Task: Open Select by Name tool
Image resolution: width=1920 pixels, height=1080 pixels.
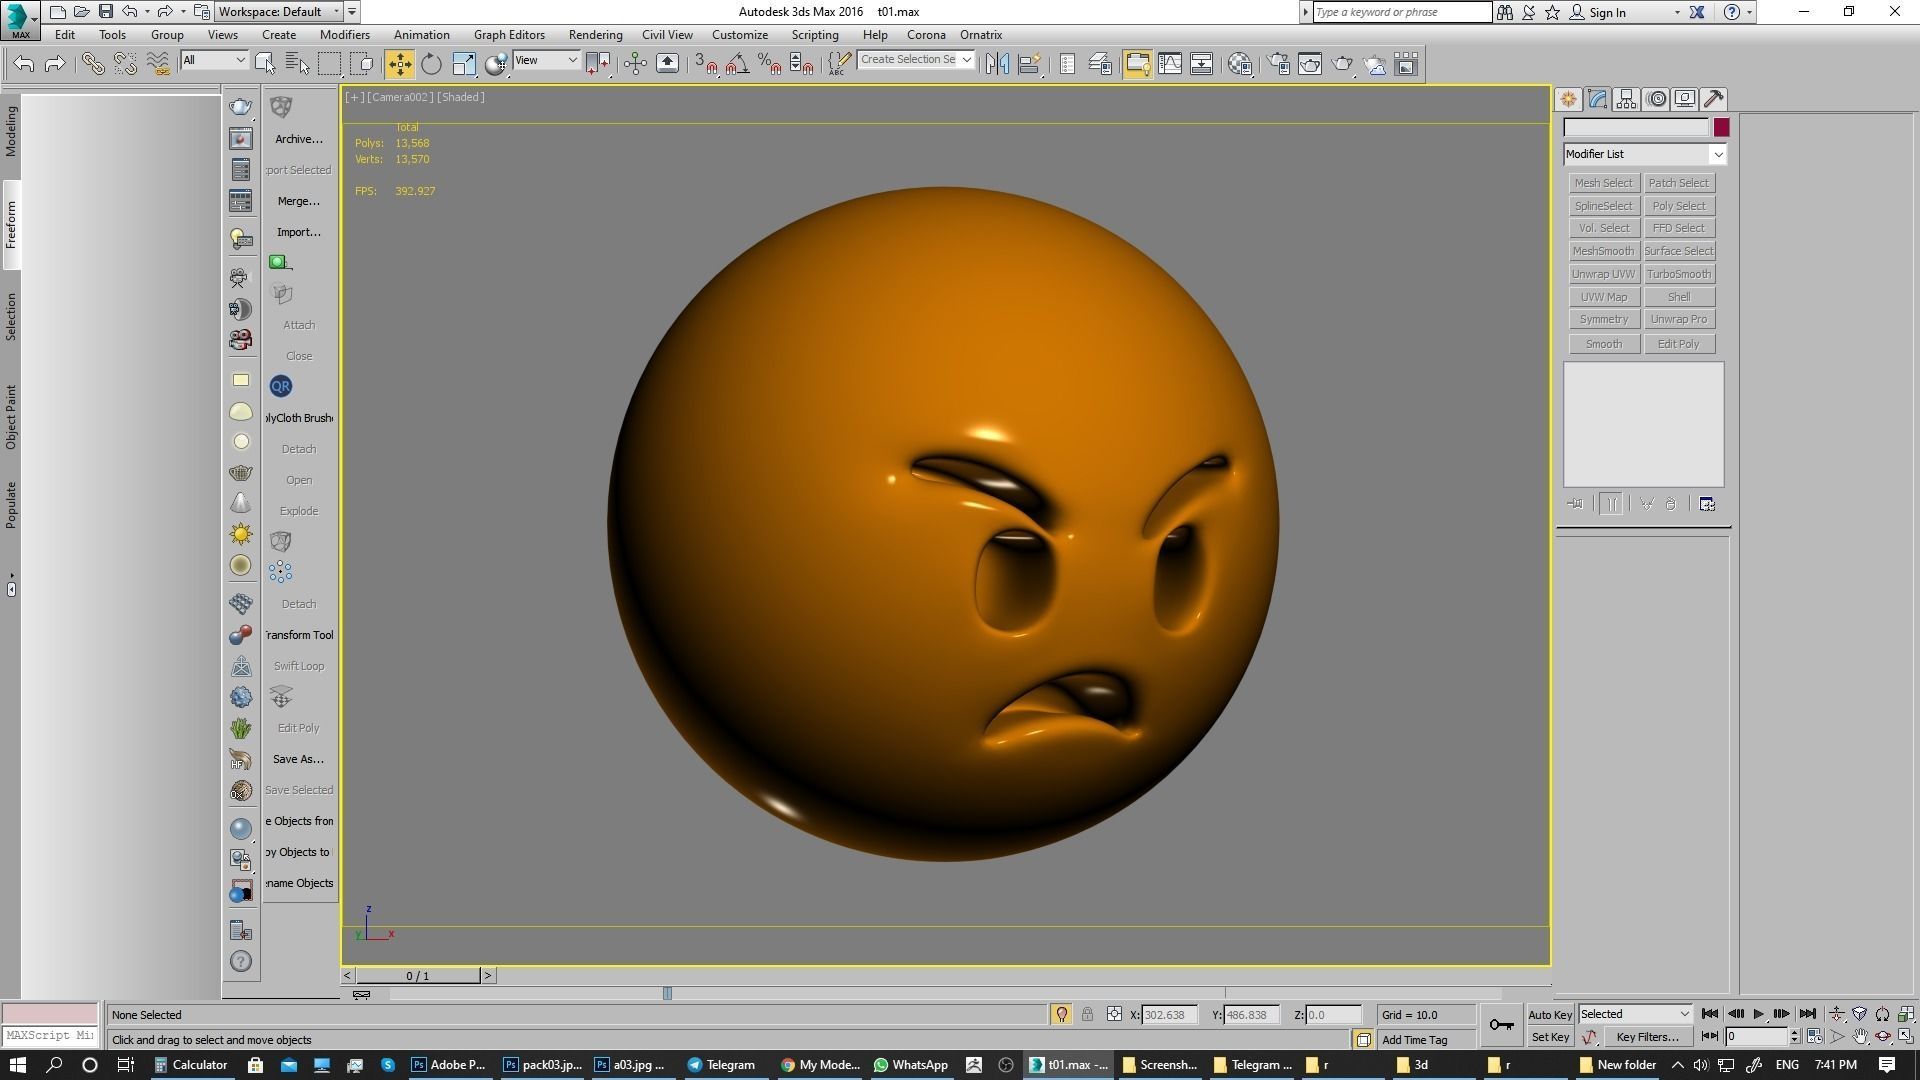Action: coord(297,65)
